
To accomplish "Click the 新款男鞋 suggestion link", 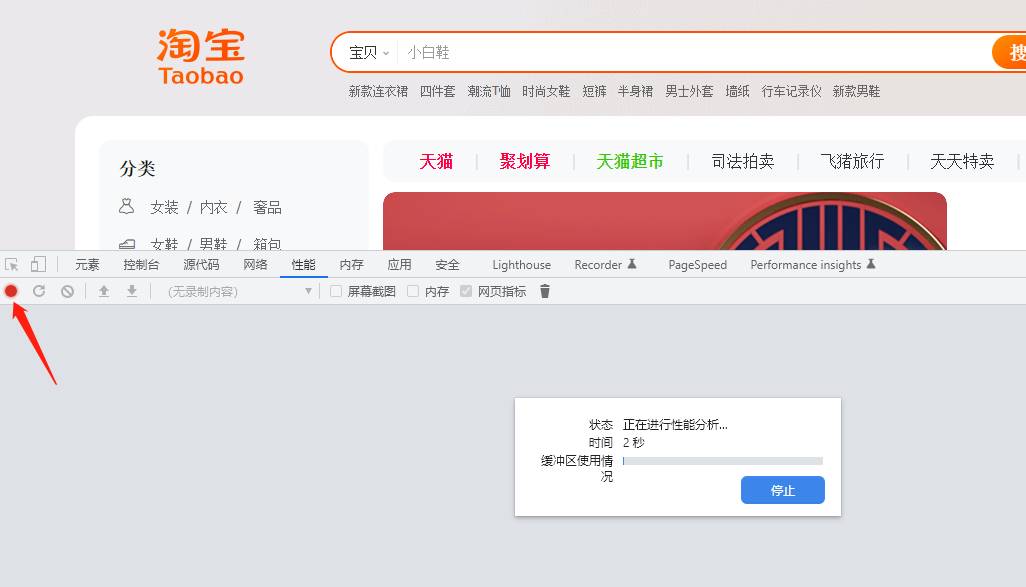I will 857,91.
